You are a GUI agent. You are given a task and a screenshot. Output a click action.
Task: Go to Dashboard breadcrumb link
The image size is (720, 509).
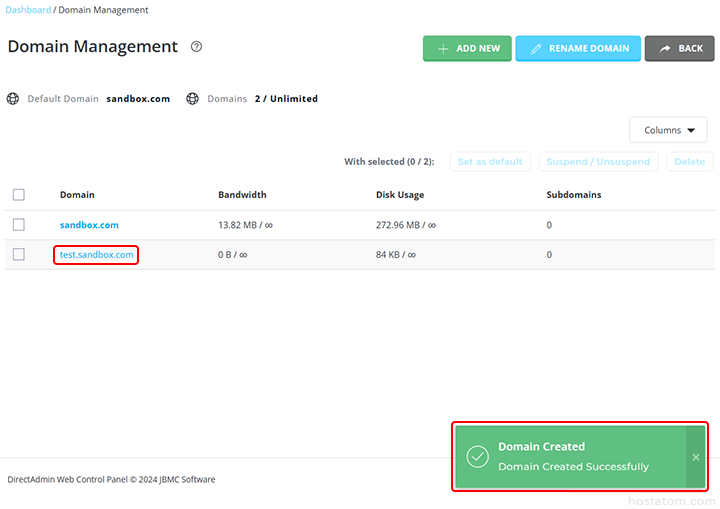pos(29,10)
